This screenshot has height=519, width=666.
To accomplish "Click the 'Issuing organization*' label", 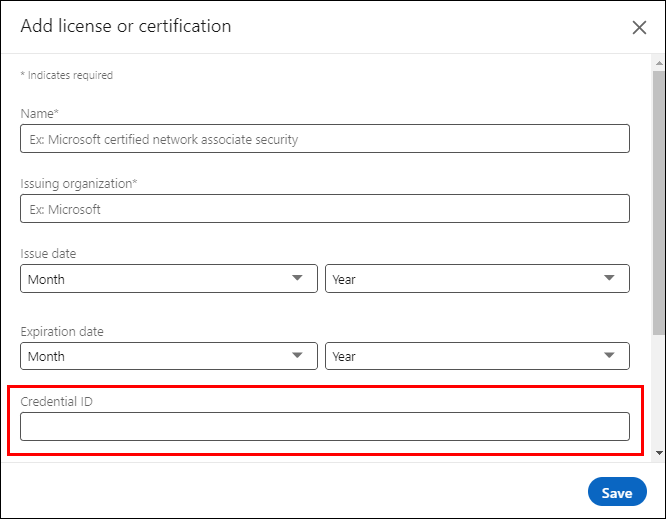I will tap(79, 184).
